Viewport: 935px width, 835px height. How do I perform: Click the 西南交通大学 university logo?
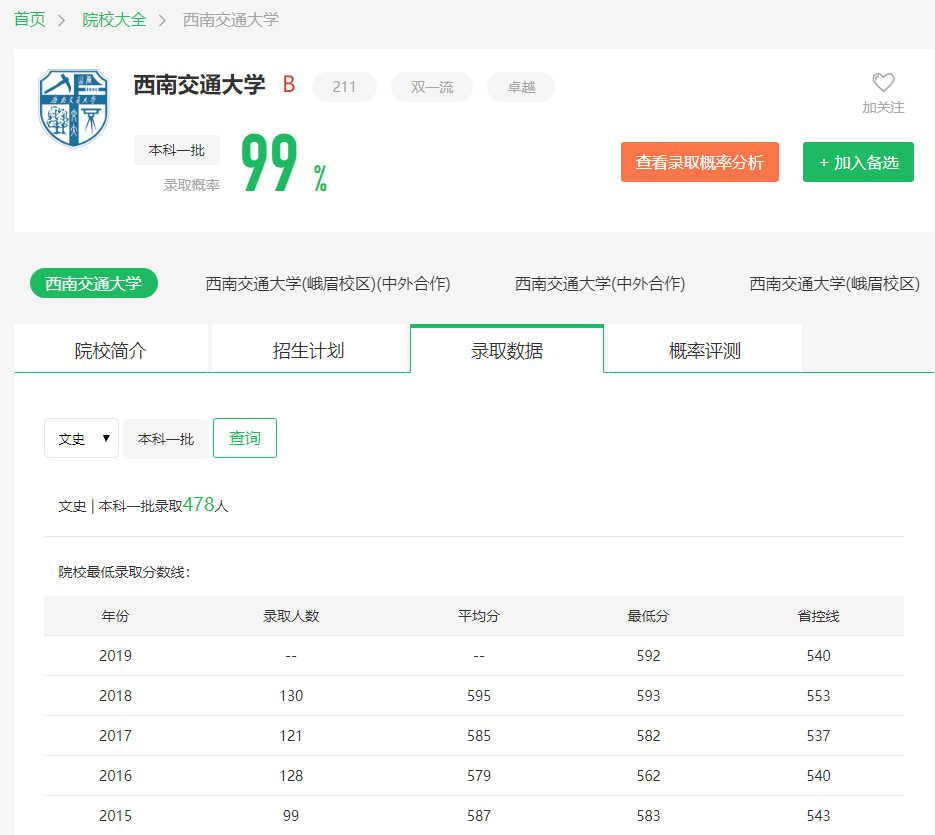tap(74, 107)
